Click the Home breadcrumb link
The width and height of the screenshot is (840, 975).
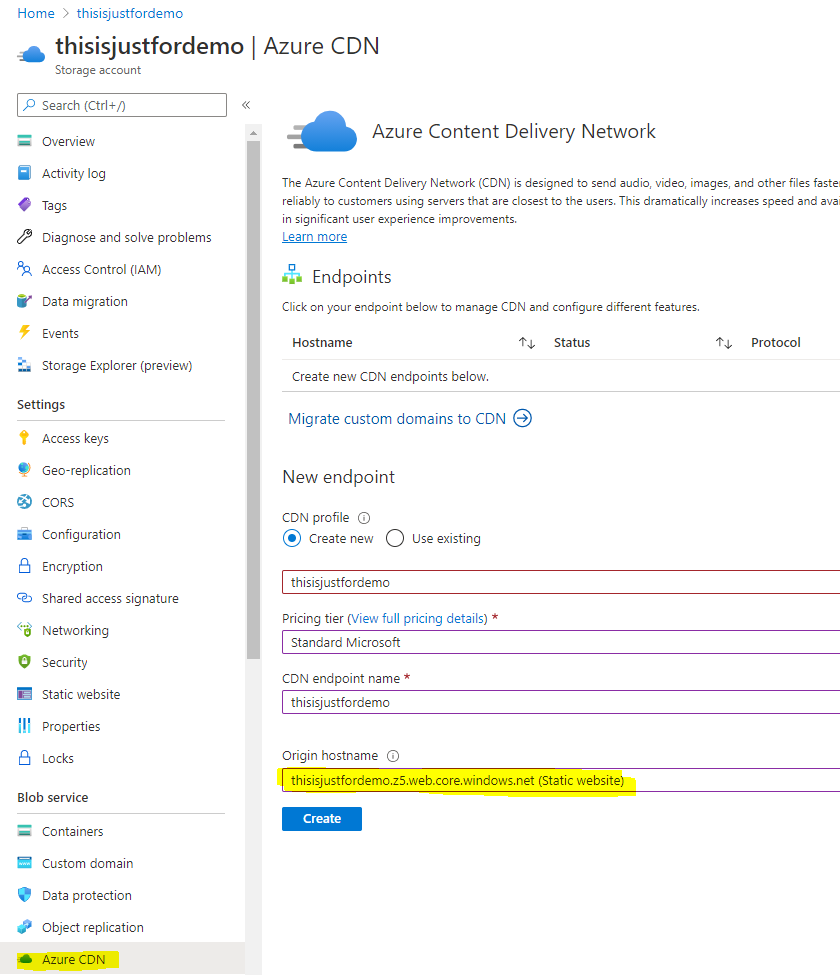(36, 13)
